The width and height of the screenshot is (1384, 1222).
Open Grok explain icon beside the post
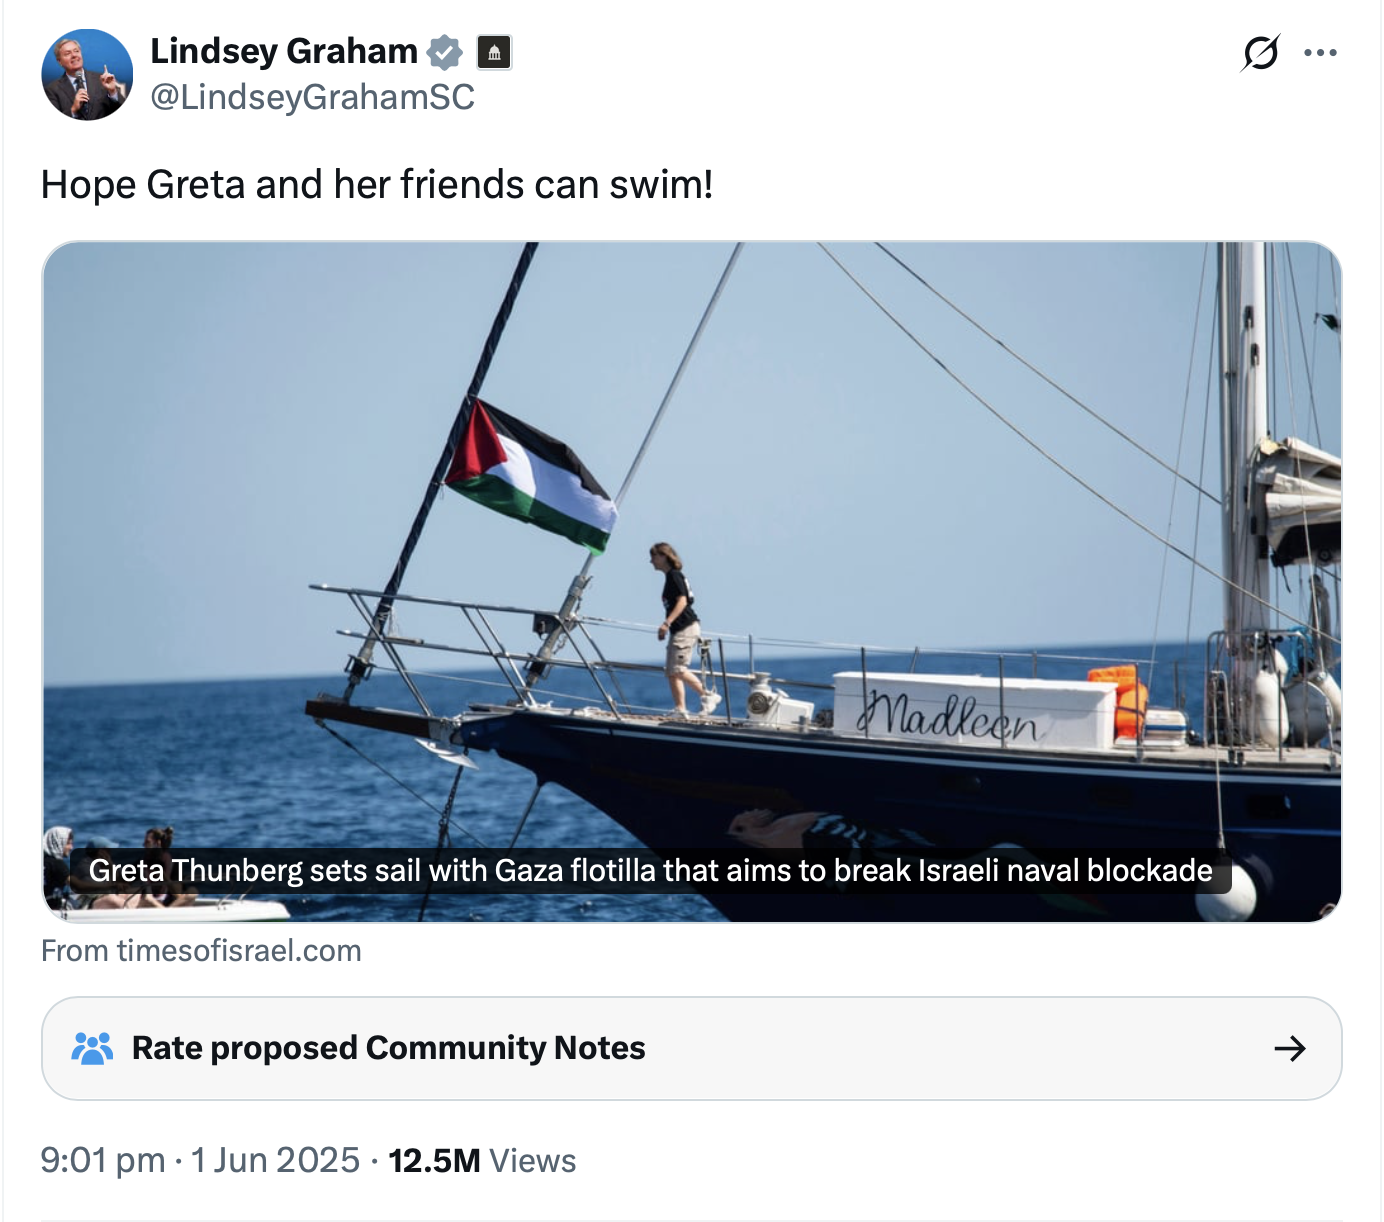(x=1261, y=53)
